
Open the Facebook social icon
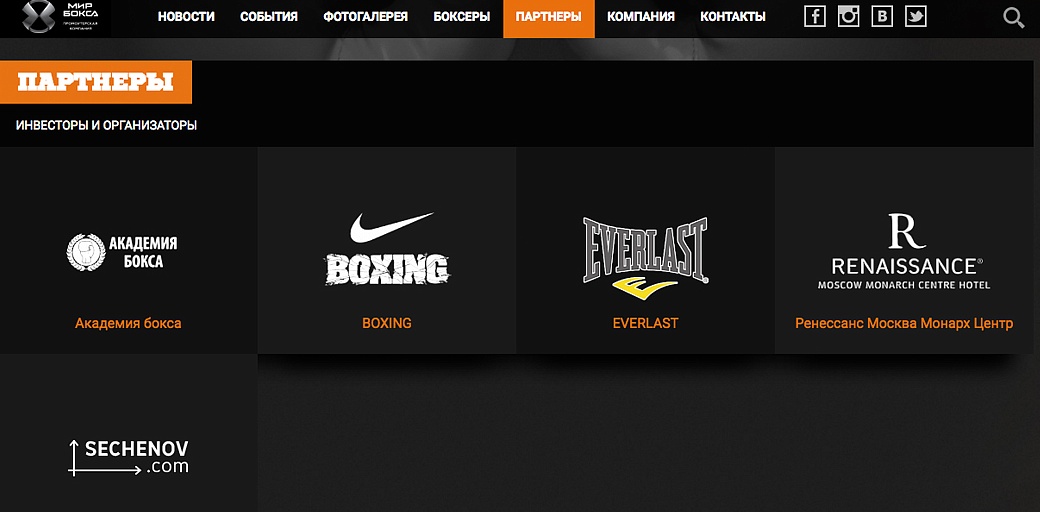[814, 17]
